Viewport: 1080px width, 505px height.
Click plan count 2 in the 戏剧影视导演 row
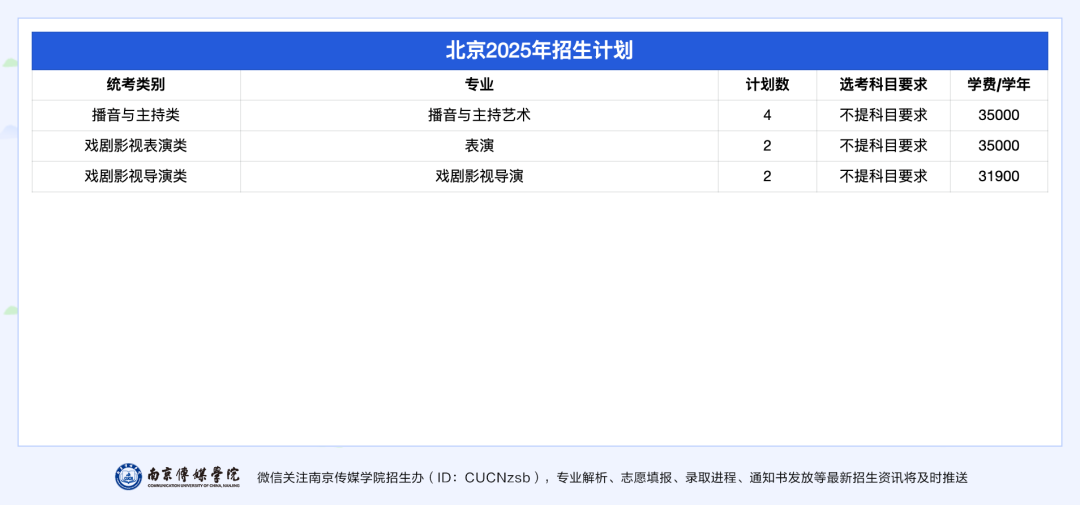[x=767, y=176]
